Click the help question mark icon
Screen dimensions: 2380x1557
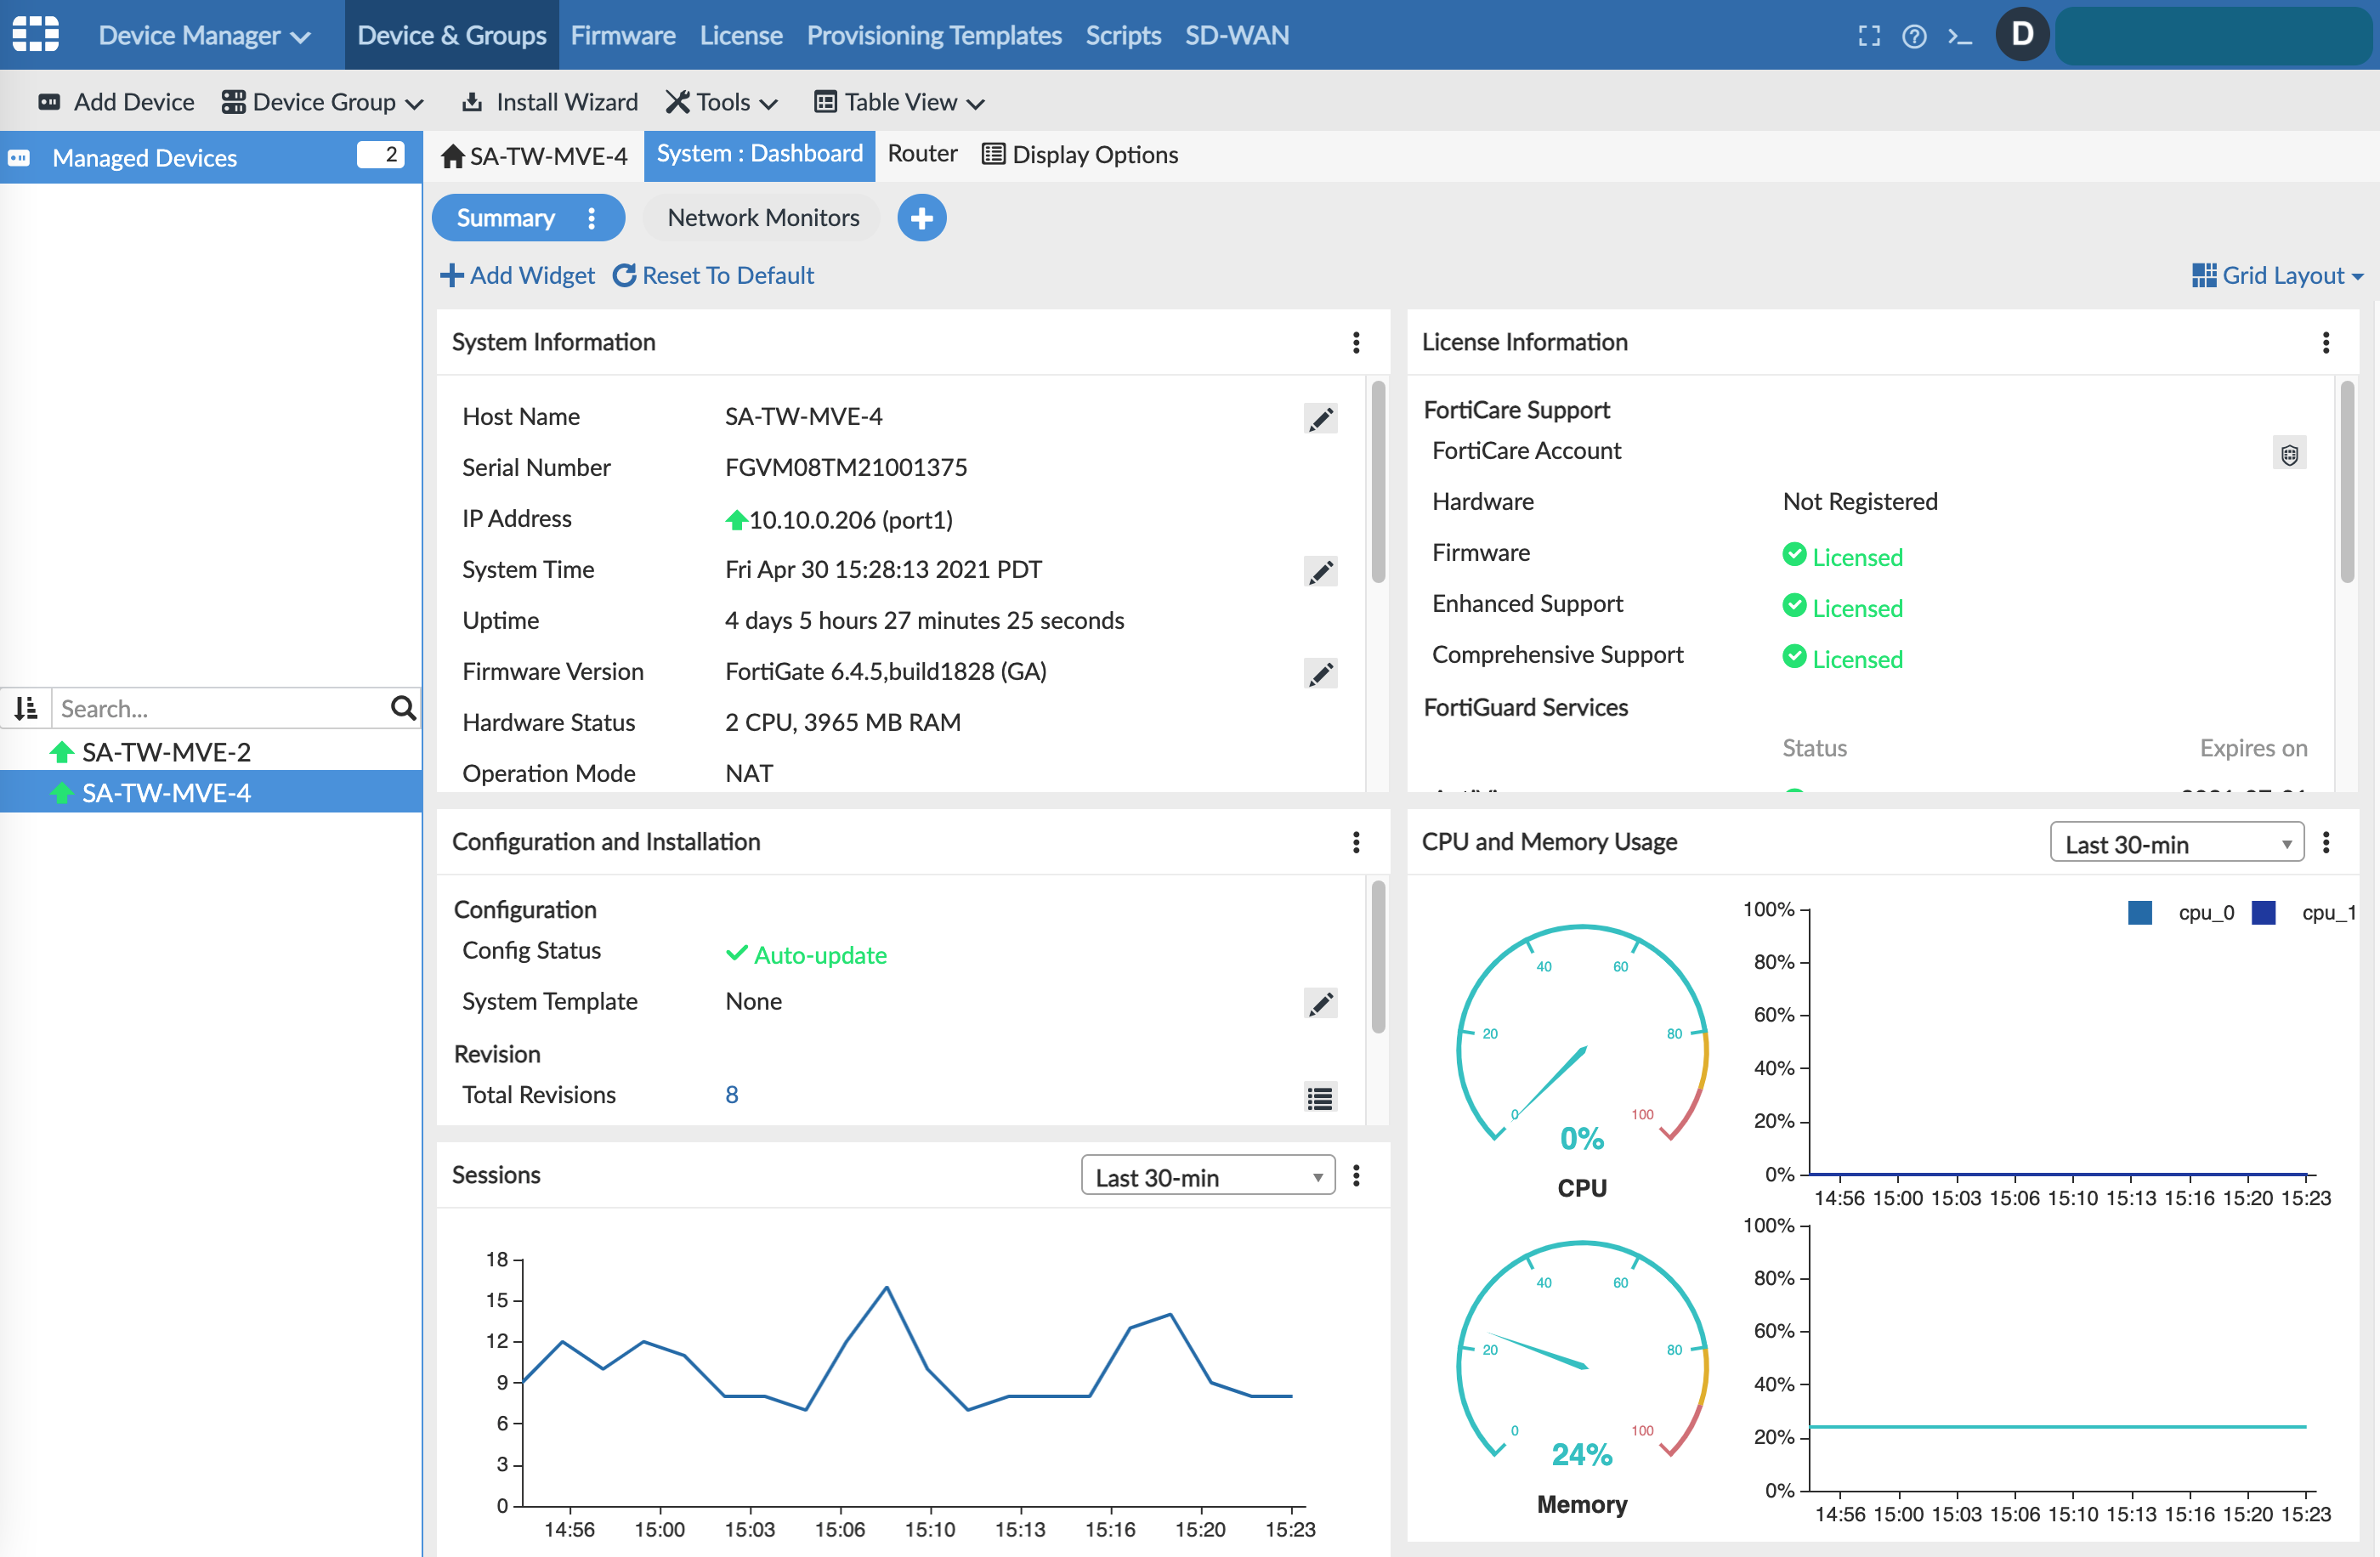[x=1914, y=35]
